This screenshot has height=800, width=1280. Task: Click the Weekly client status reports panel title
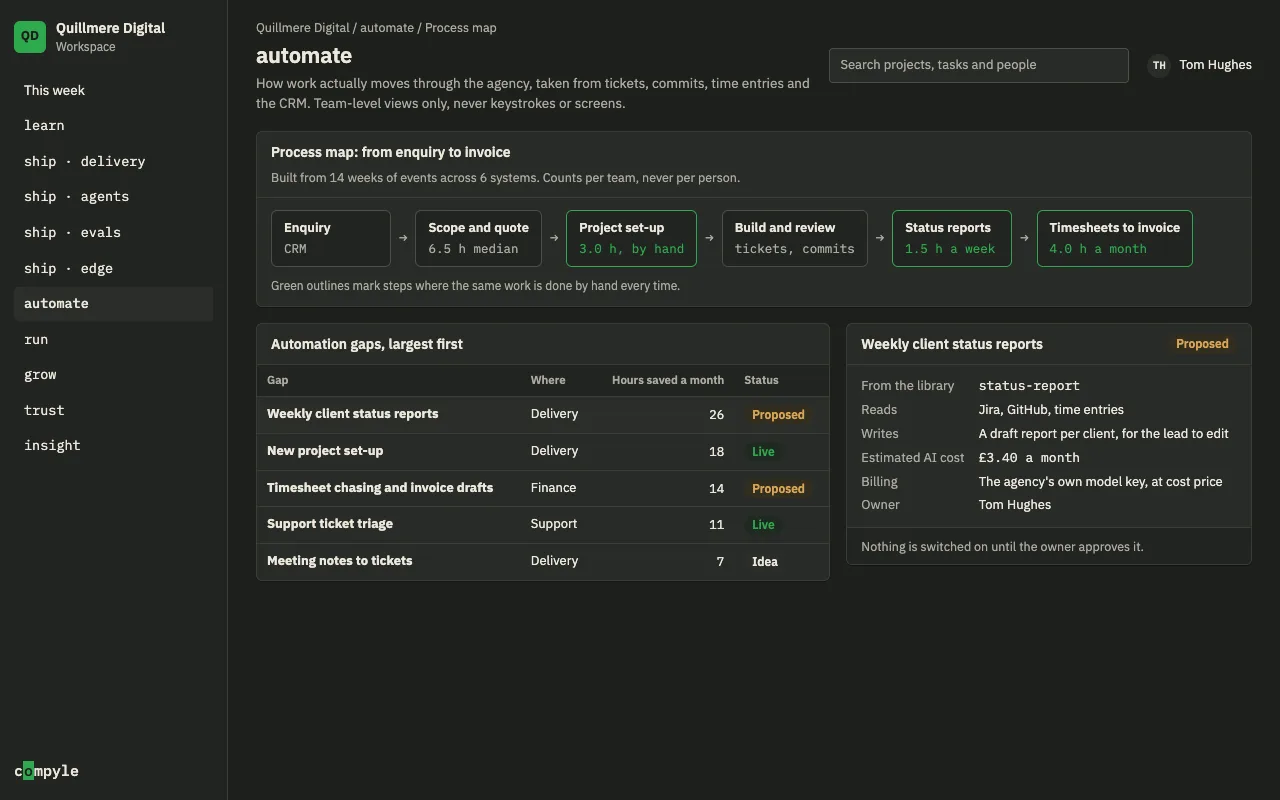952,344
